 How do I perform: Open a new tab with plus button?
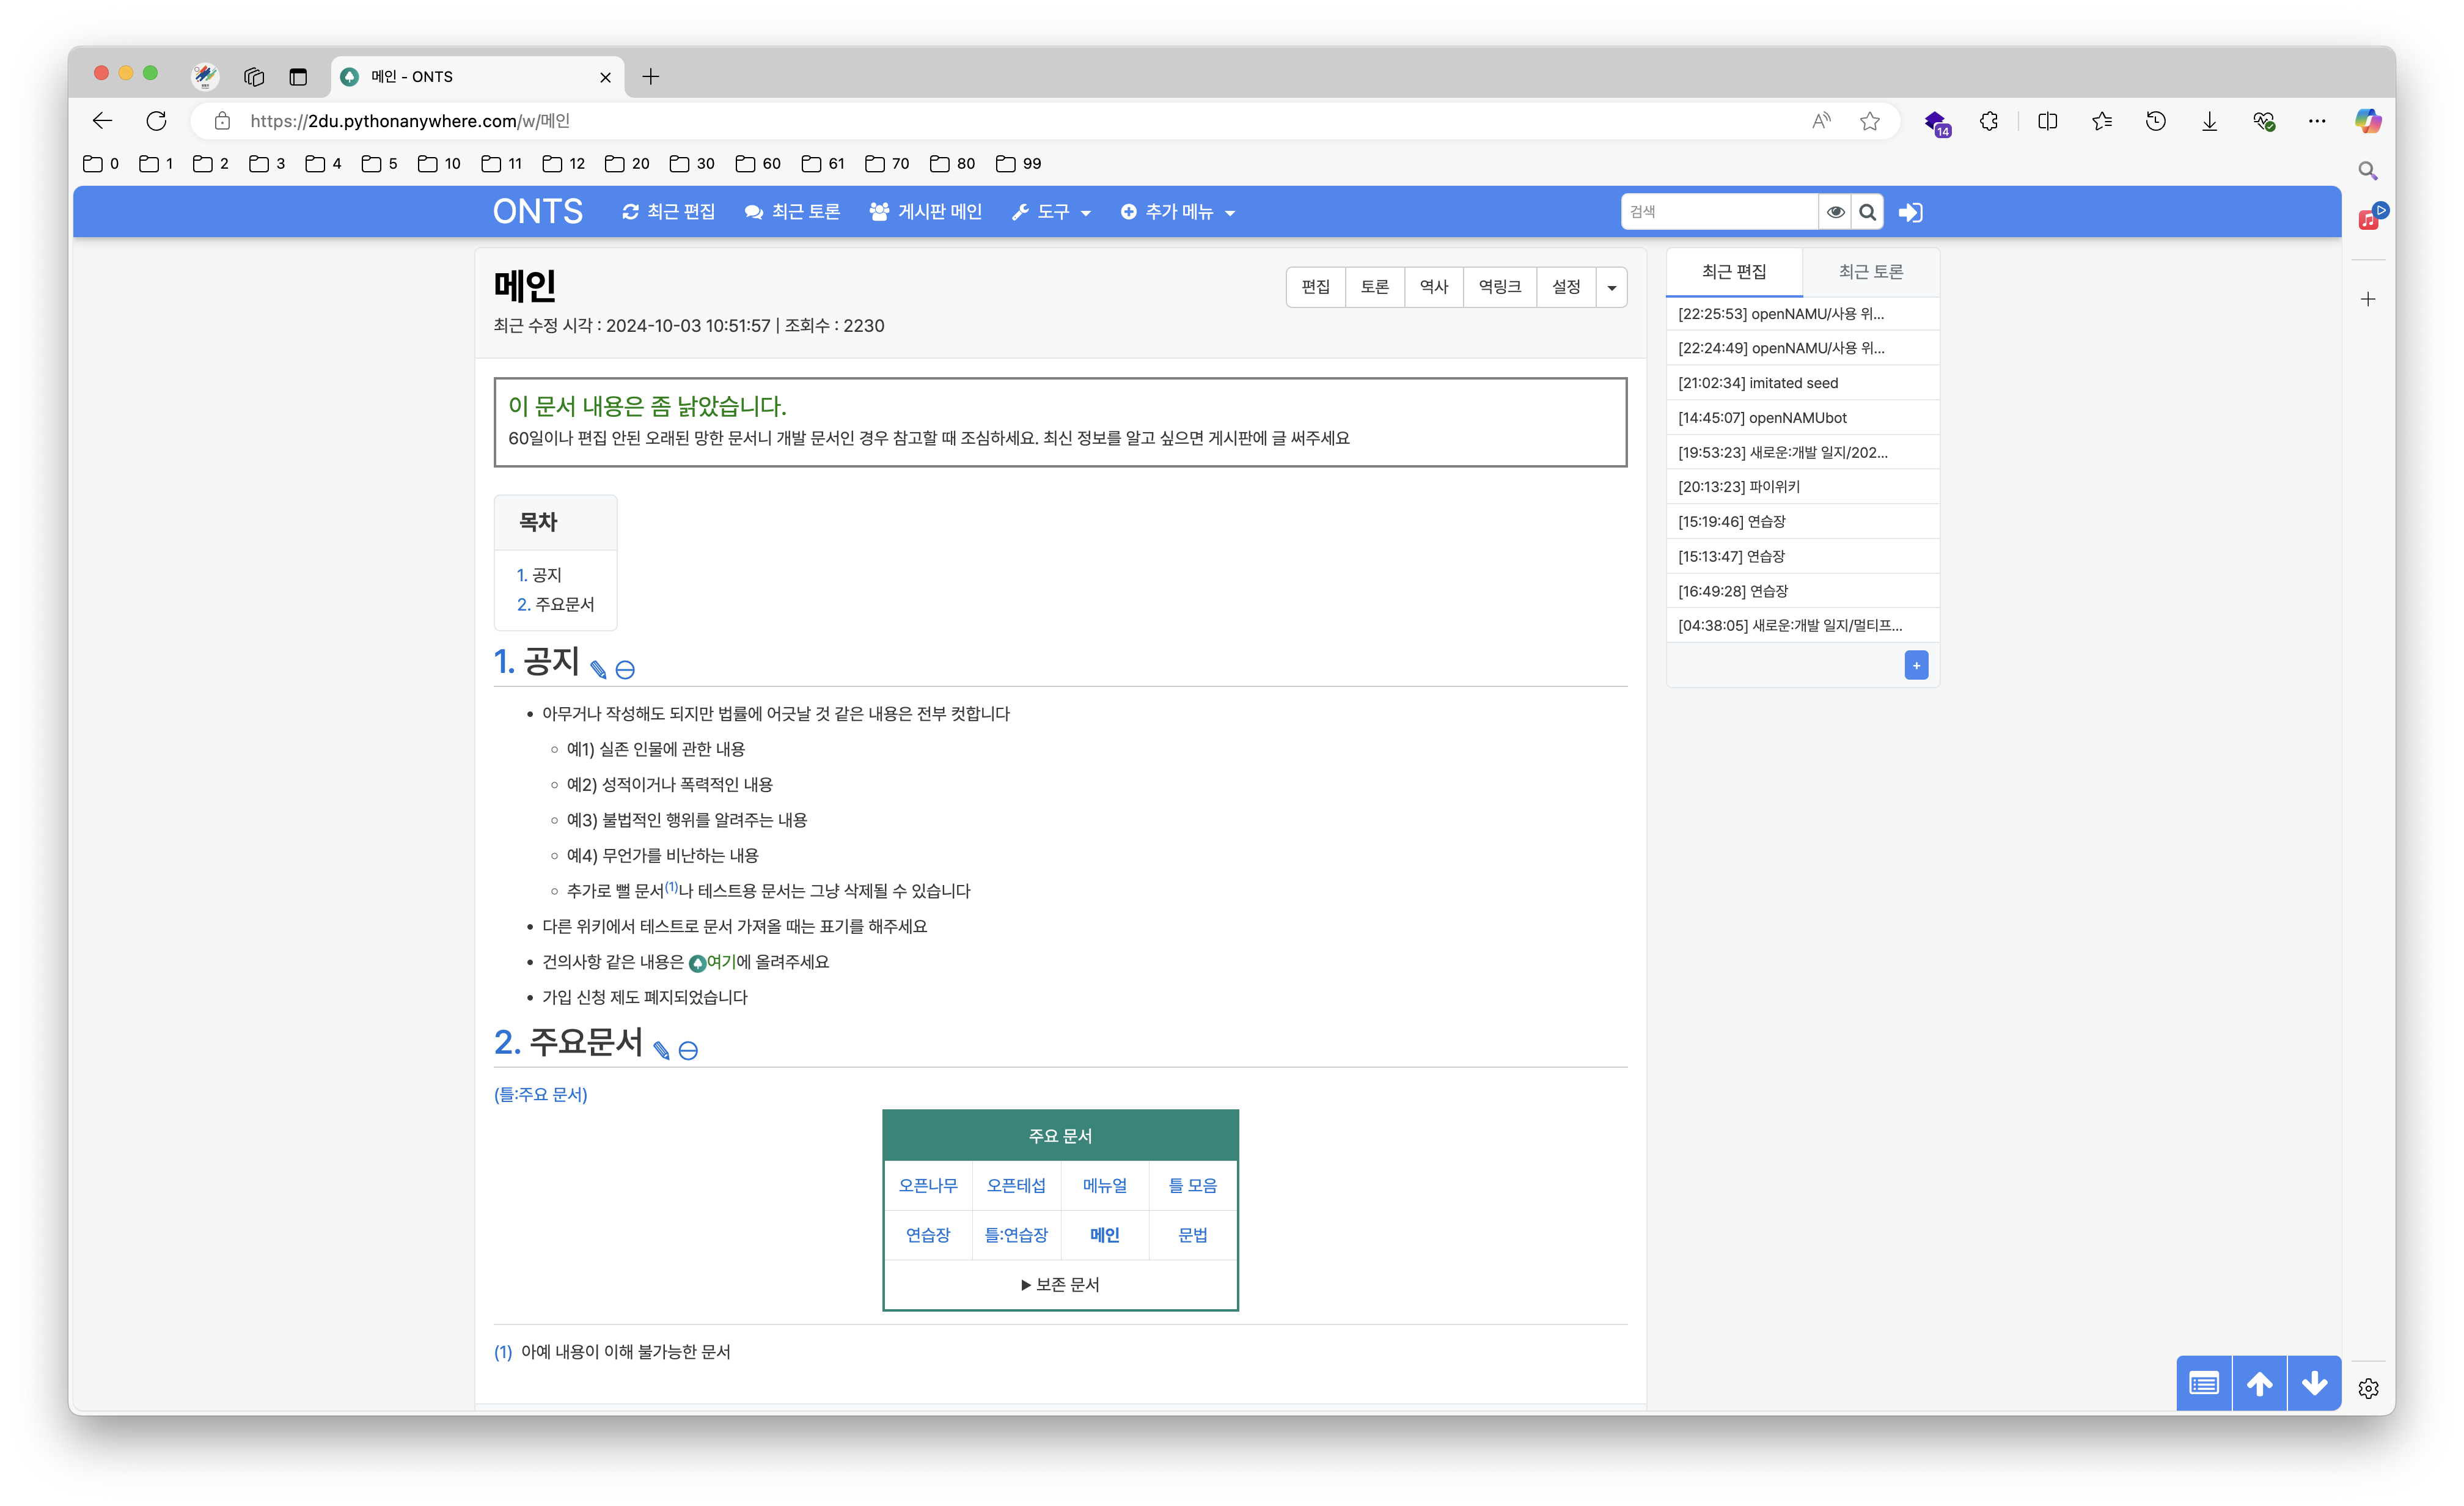(651, 76)
